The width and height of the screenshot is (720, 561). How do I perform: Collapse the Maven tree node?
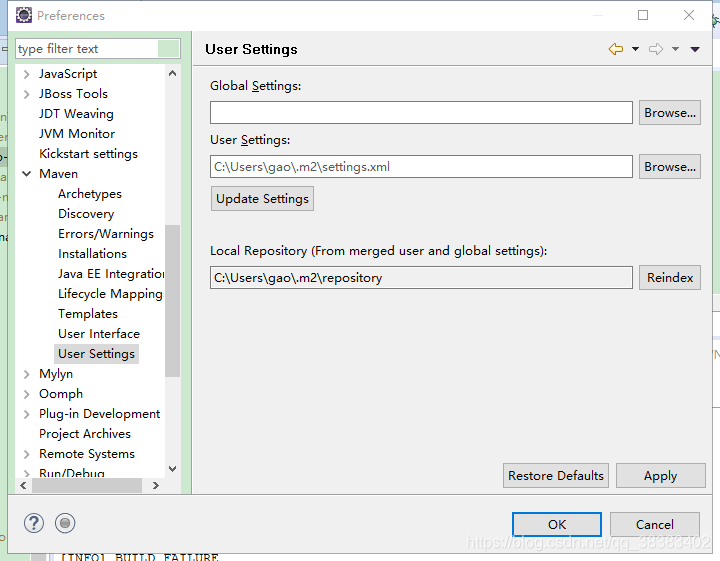point(27,174)
